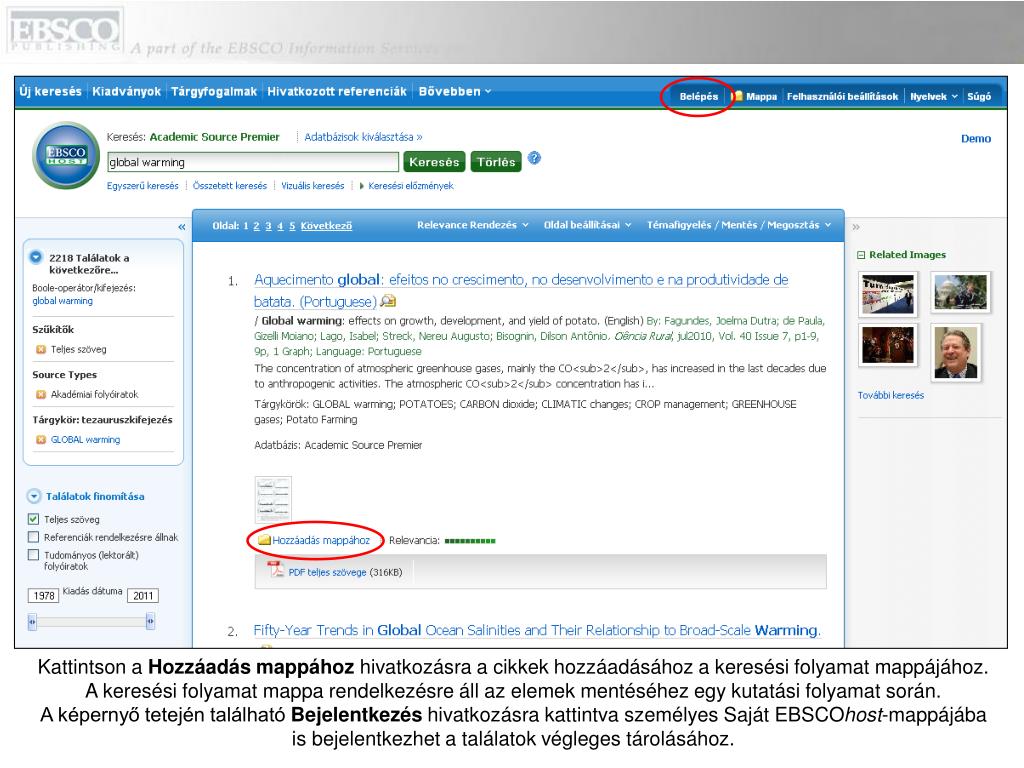The width and height of the screenshot is (1024, 768).
Task: Click Adatbázisok kiválasztása link
Action: click(x=363, y=137)
